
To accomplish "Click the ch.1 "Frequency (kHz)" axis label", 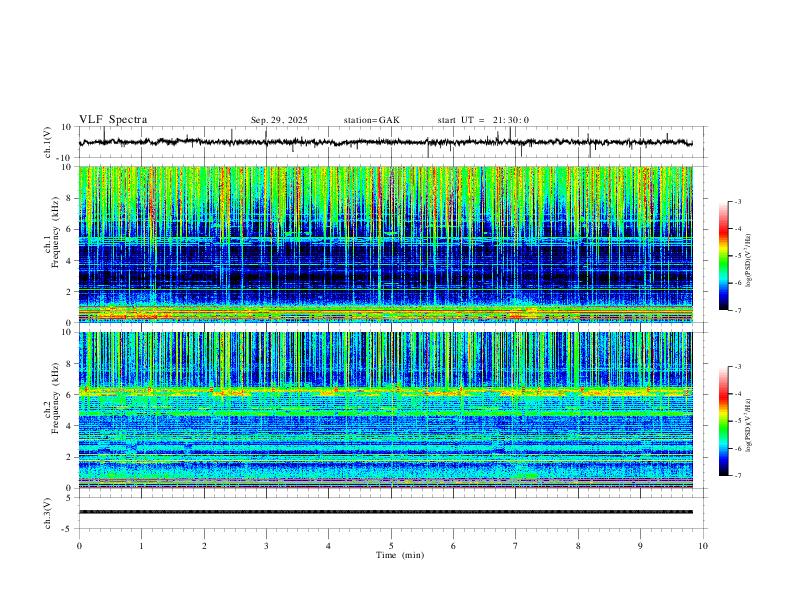I will click(56, 232).
